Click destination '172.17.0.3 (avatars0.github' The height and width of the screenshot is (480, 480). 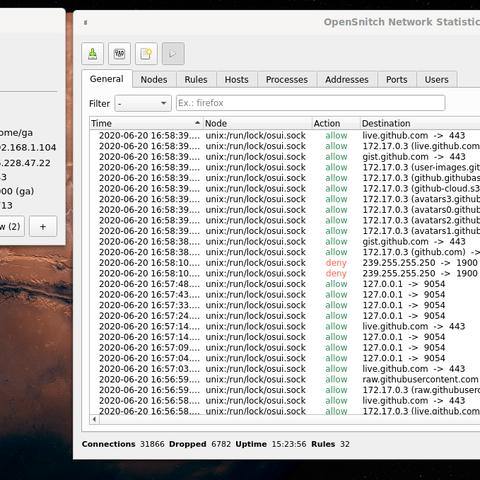(421, 210)
